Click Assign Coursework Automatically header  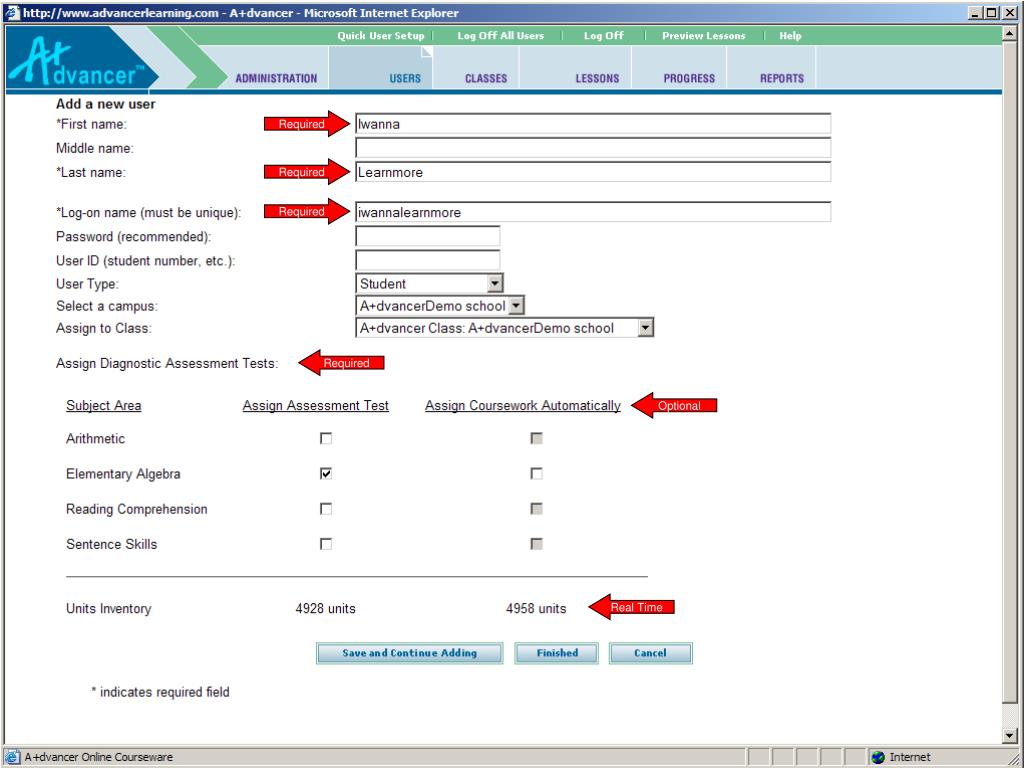coord(522,406)
